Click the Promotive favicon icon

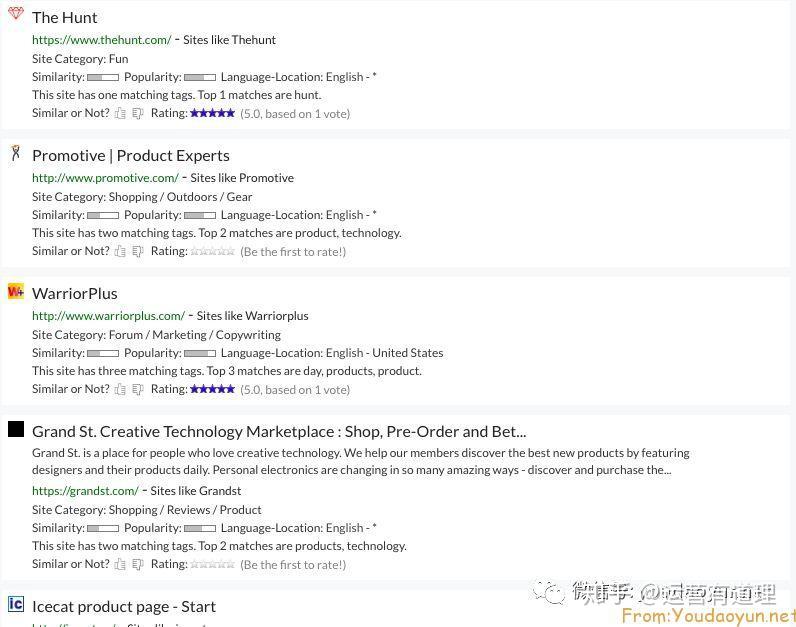point(16,152)
